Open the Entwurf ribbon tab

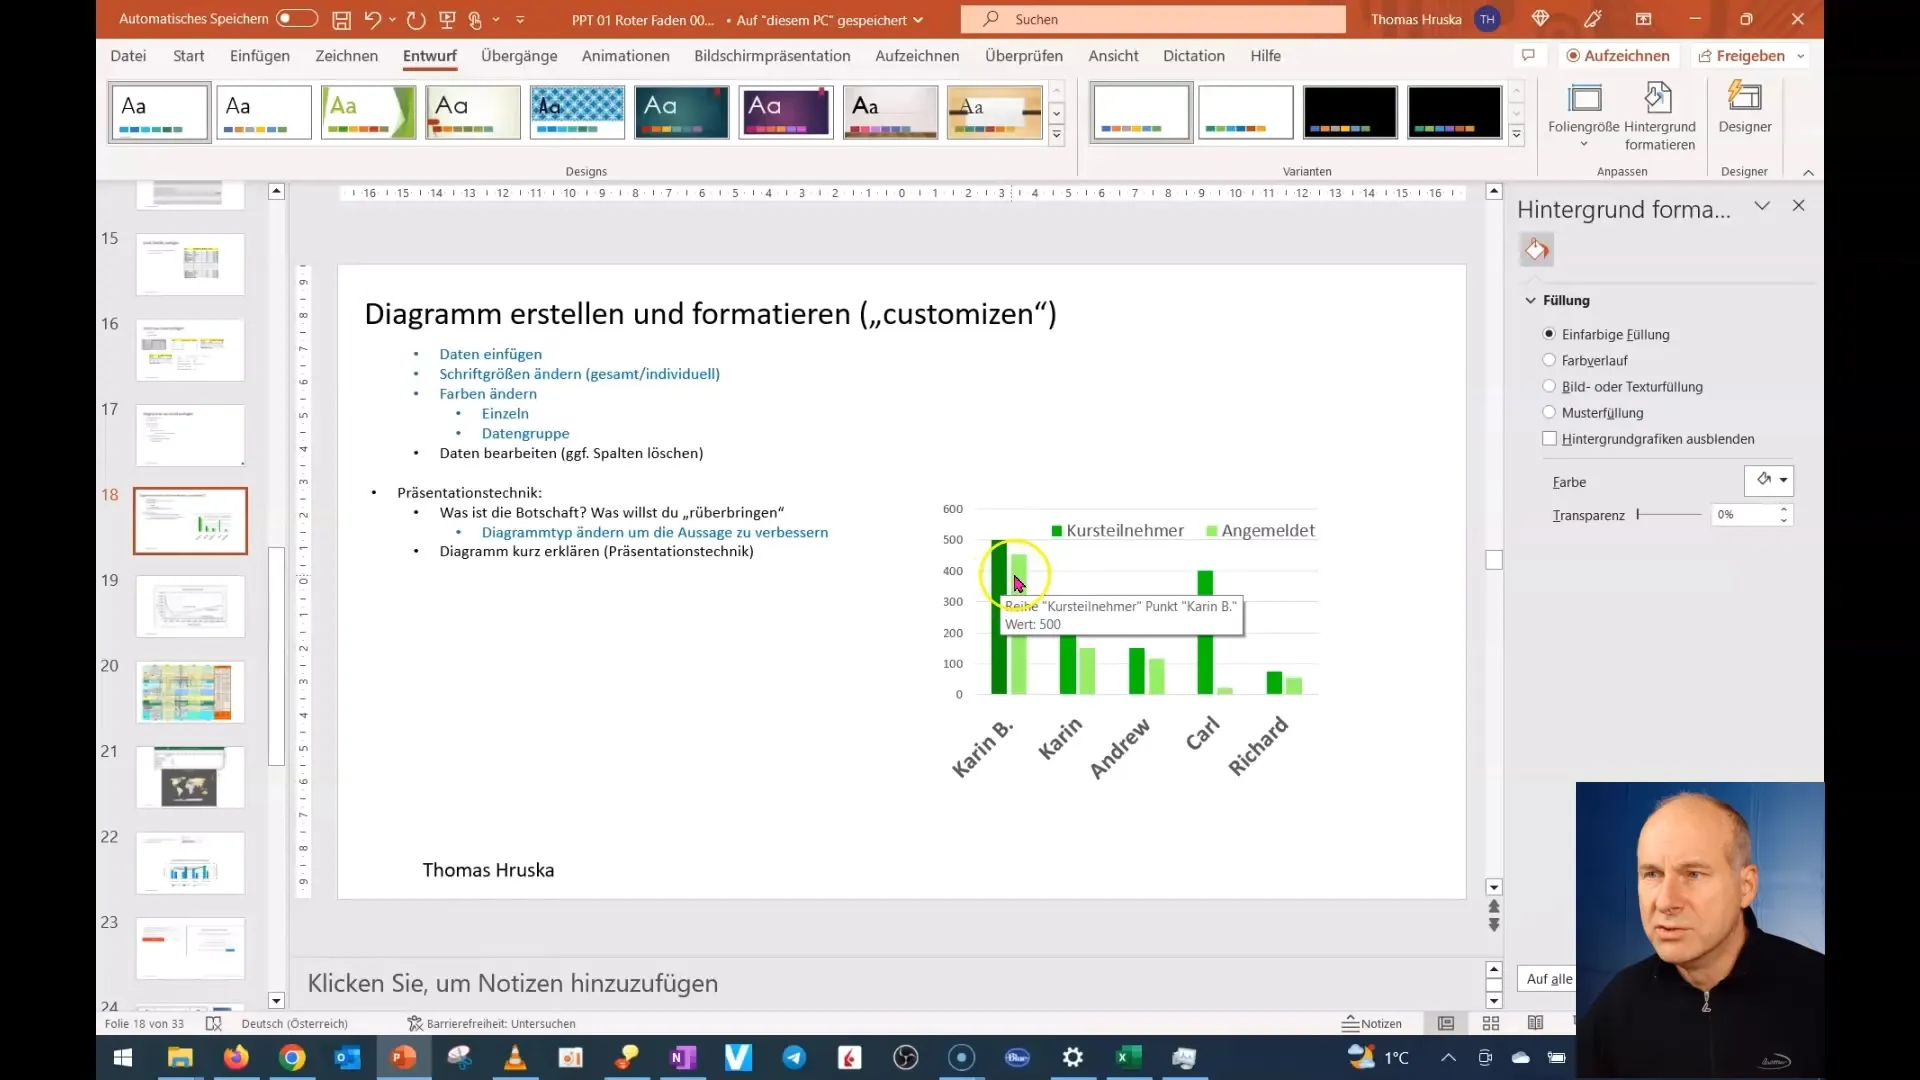point(429,55)
